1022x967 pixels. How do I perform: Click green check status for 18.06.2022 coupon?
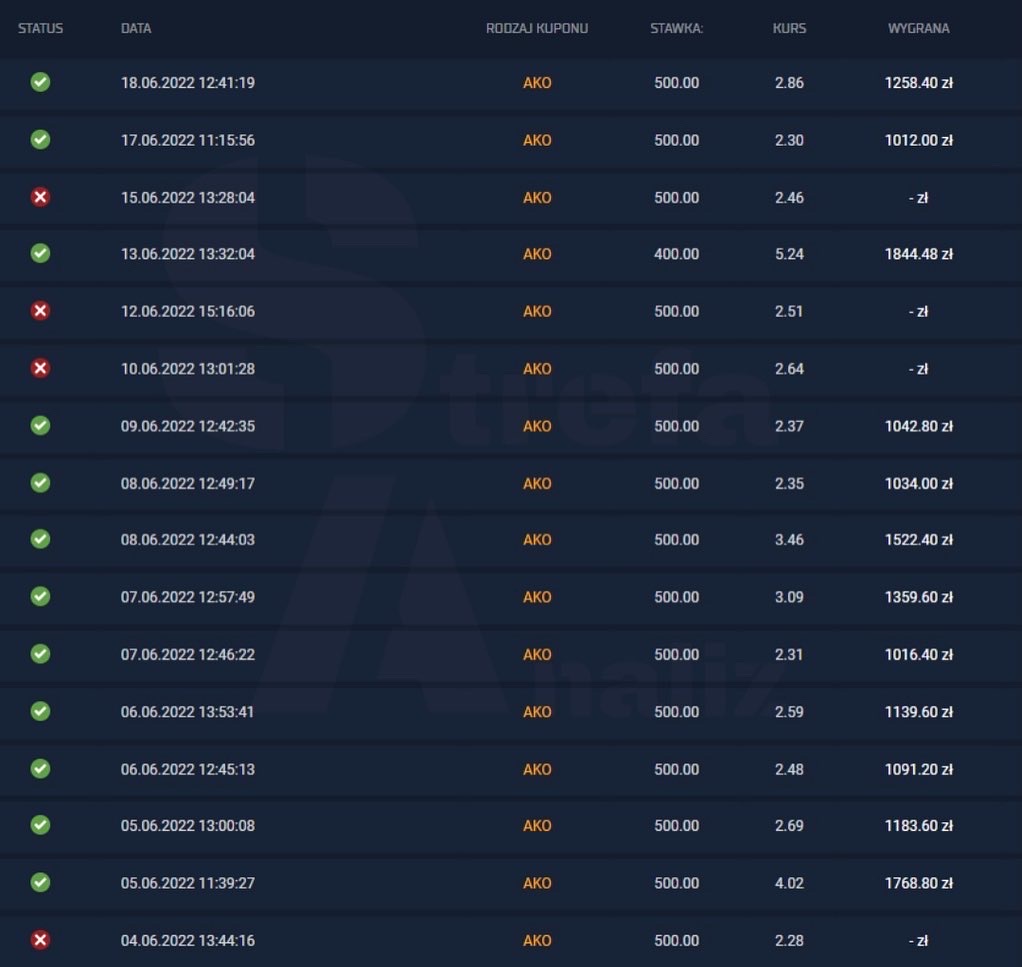click(40, 82)
